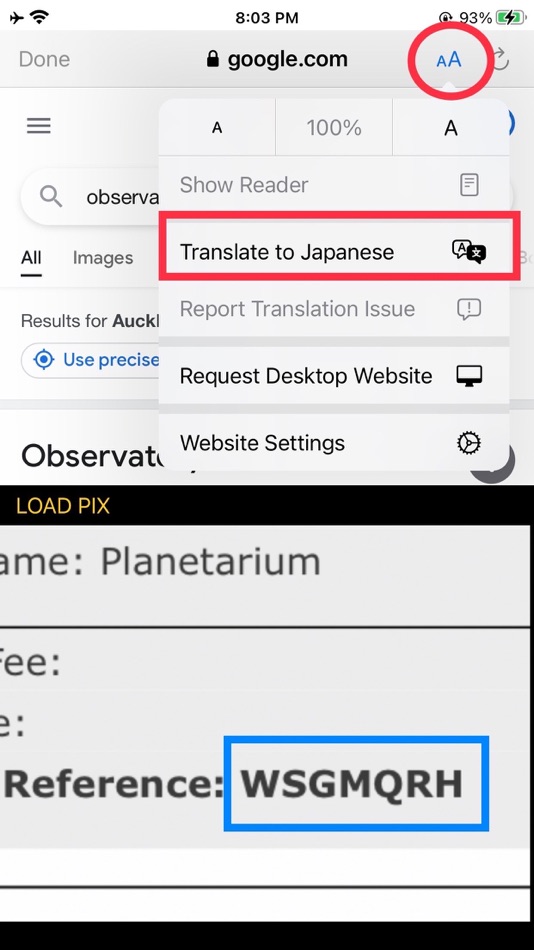Tap the Website Settings gear icon

click(469, 443)
